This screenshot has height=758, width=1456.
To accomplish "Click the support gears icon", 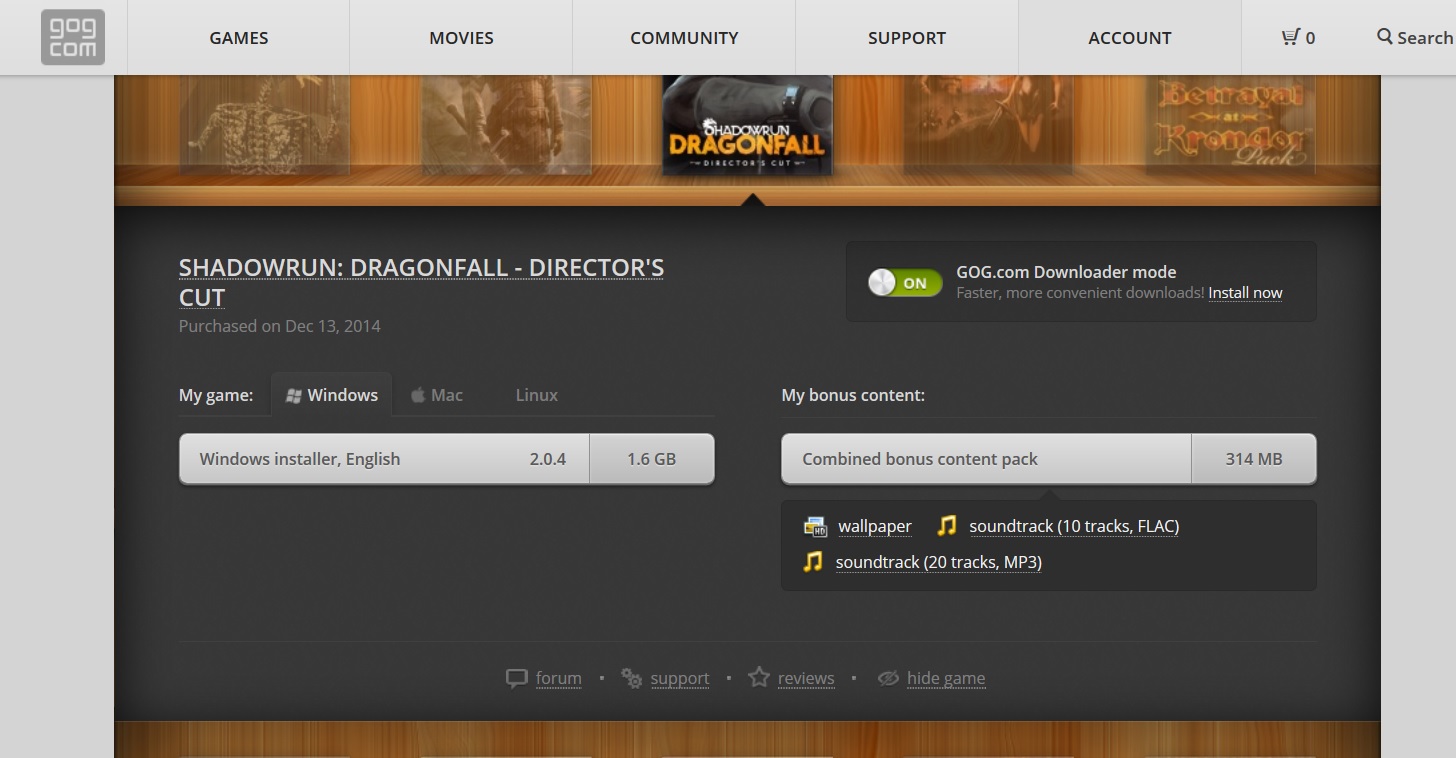I will (631, 678).
